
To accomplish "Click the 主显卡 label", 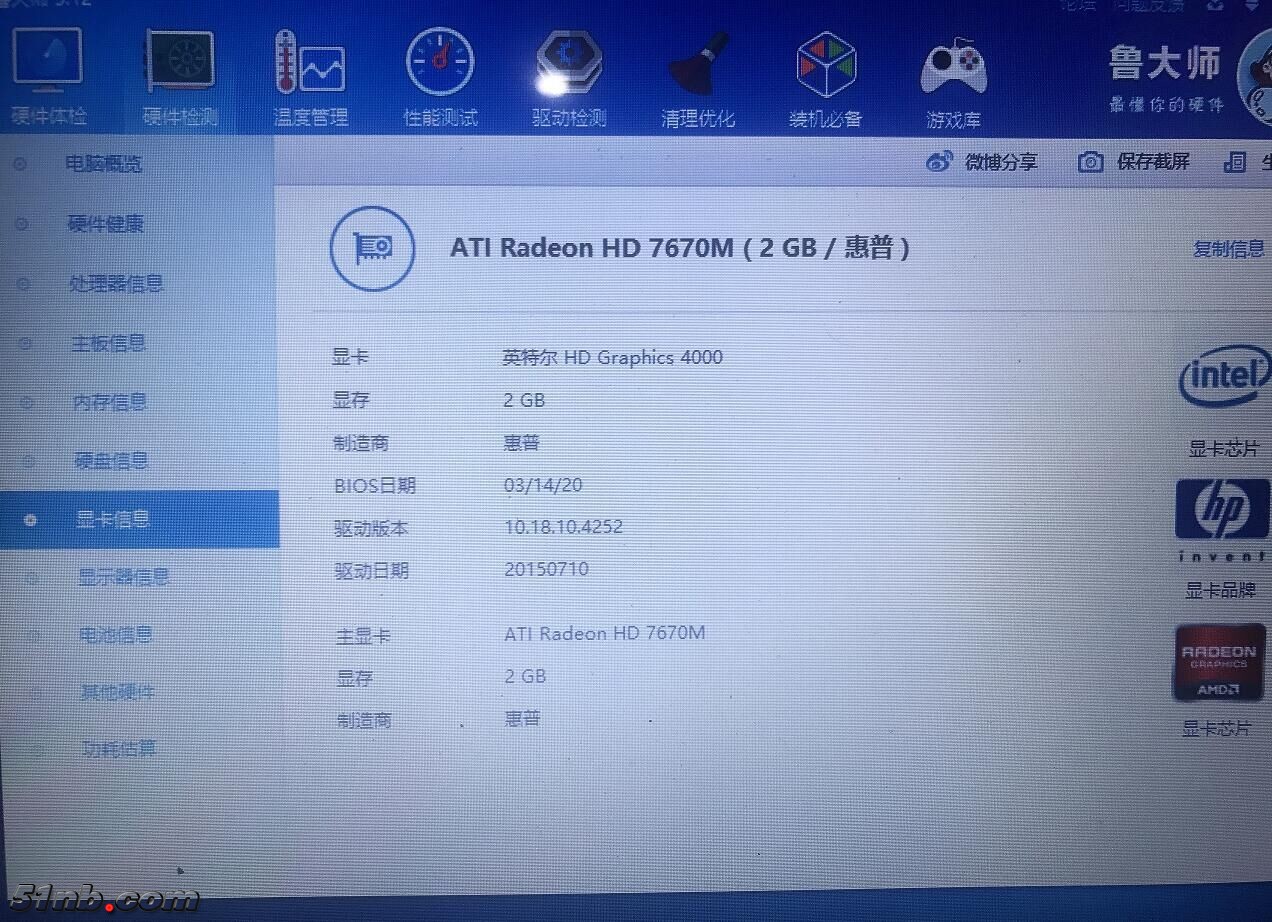I will click(x=363, y=635).
